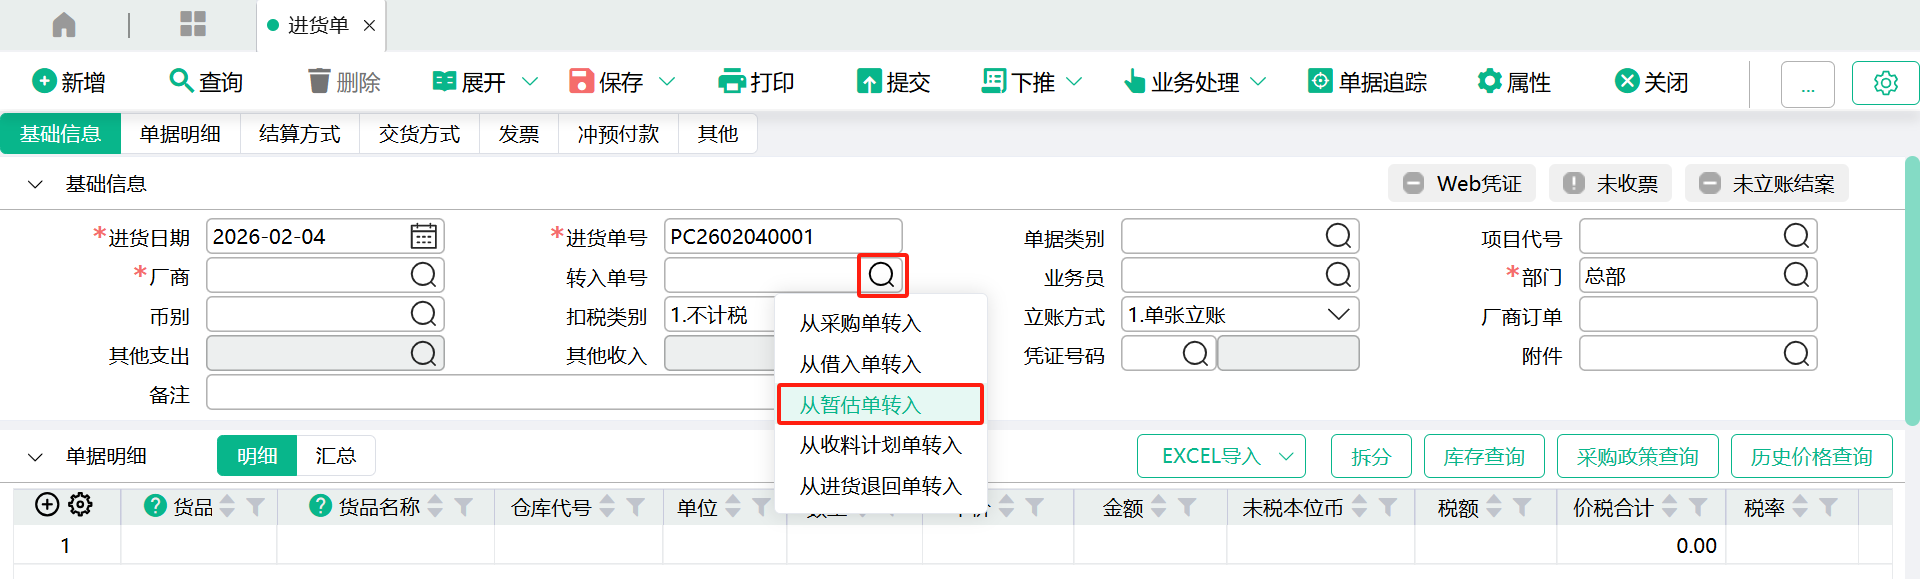
Task: Collapse the 基础信息 section
Action: [35, 184]
